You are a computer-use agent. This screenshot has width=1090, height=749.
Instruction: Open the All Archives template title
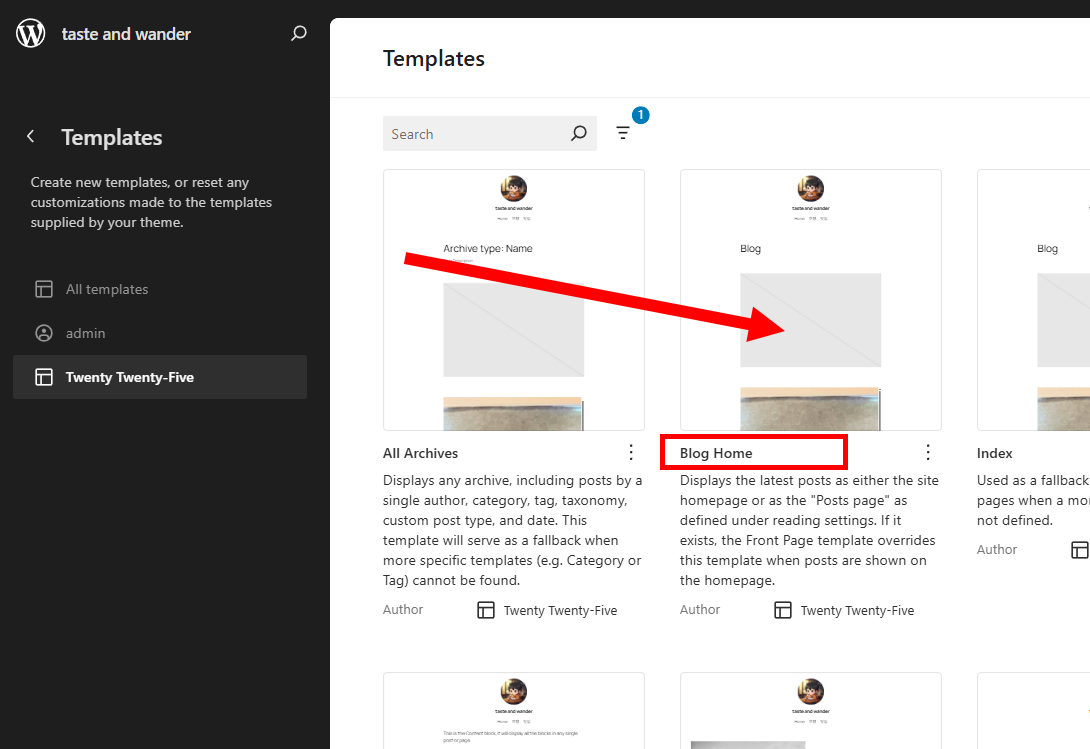click(421, 453)
